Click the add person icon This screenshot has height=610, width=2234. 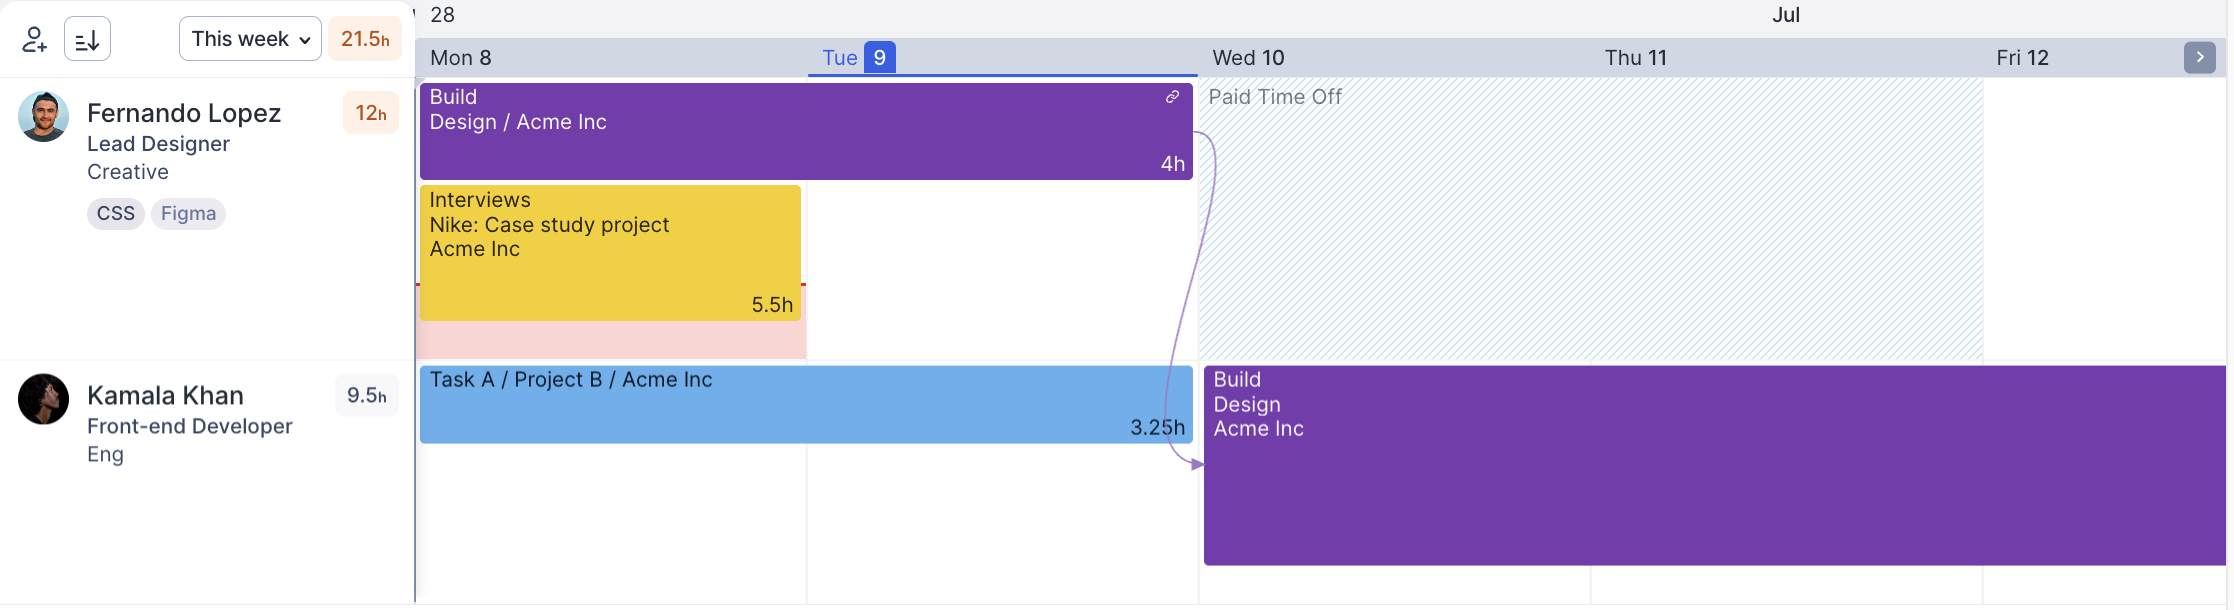(x=34, y=39)
